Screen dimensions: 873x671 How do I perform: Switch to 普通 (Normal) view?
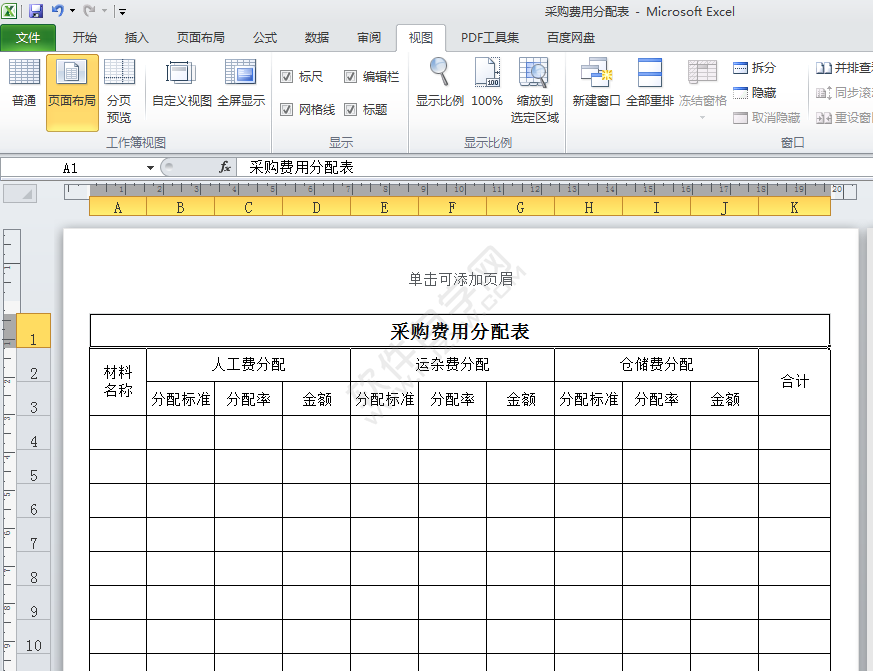pyautogui.click(x=22, y=85)
